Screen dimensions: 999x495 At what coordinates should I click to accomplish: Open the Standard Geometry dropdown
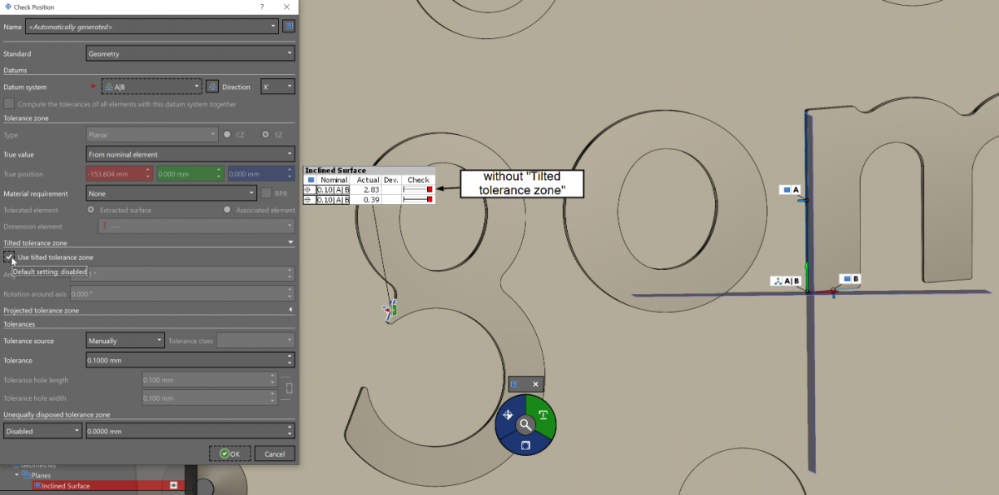[190, 54]
